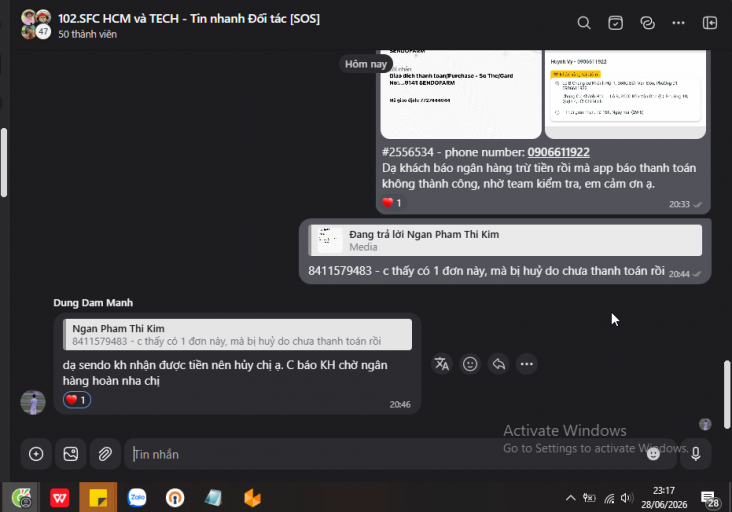Open the volume speaker tray icon
The height and width of the screenshot is (512, 732).
coord(626,498)
